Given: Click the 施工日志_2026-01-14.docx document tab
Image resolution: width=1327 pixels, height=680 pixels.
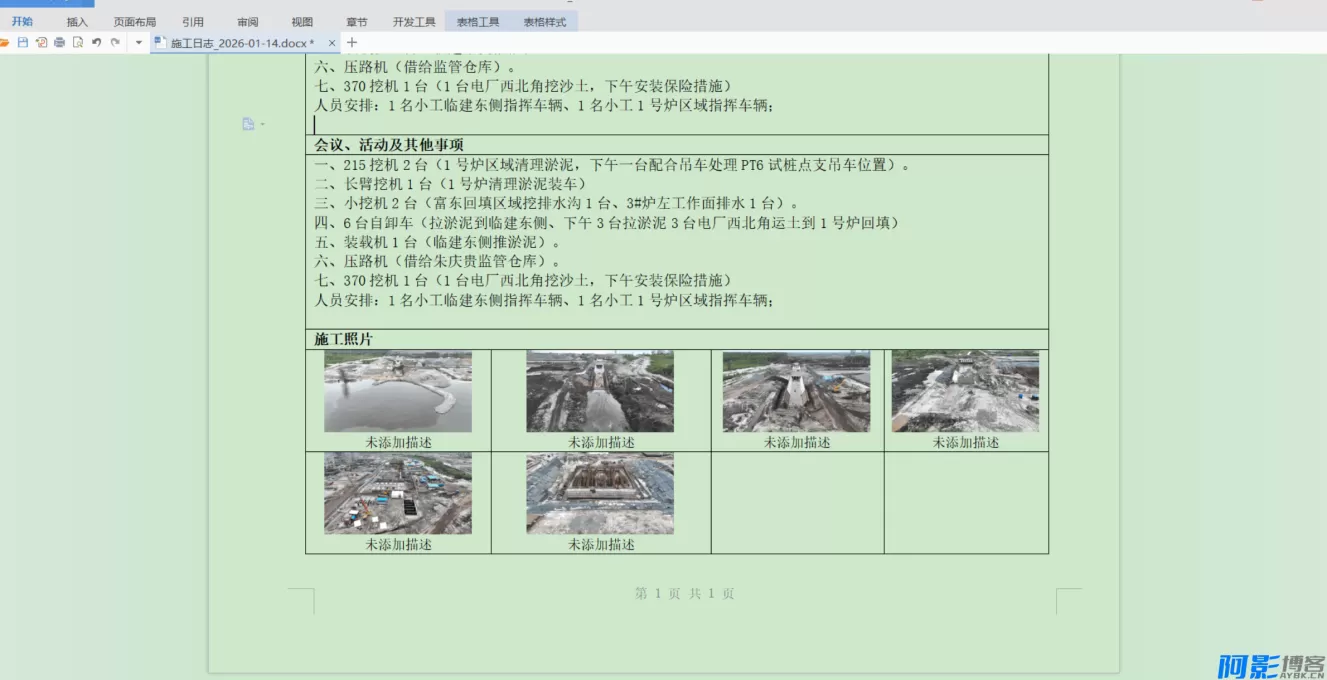Looking at the screenshot, I should (x=240, y=43).
